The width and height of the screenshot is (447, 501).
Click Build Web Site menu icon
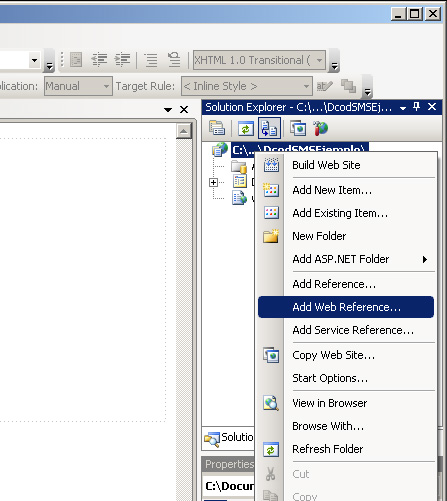pos(271,165)
